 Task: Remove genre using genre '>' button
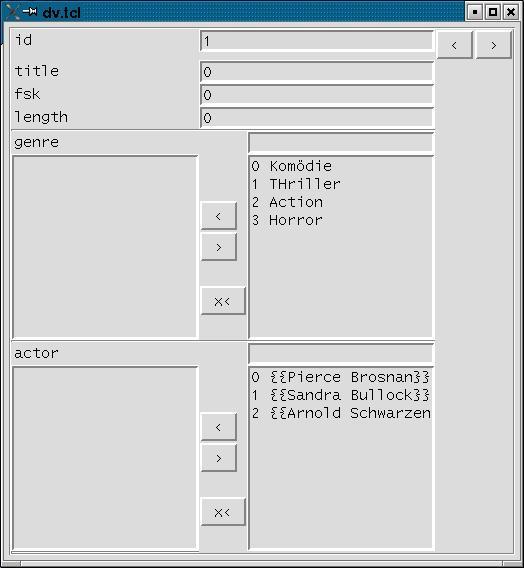click(x=218, y=247)
